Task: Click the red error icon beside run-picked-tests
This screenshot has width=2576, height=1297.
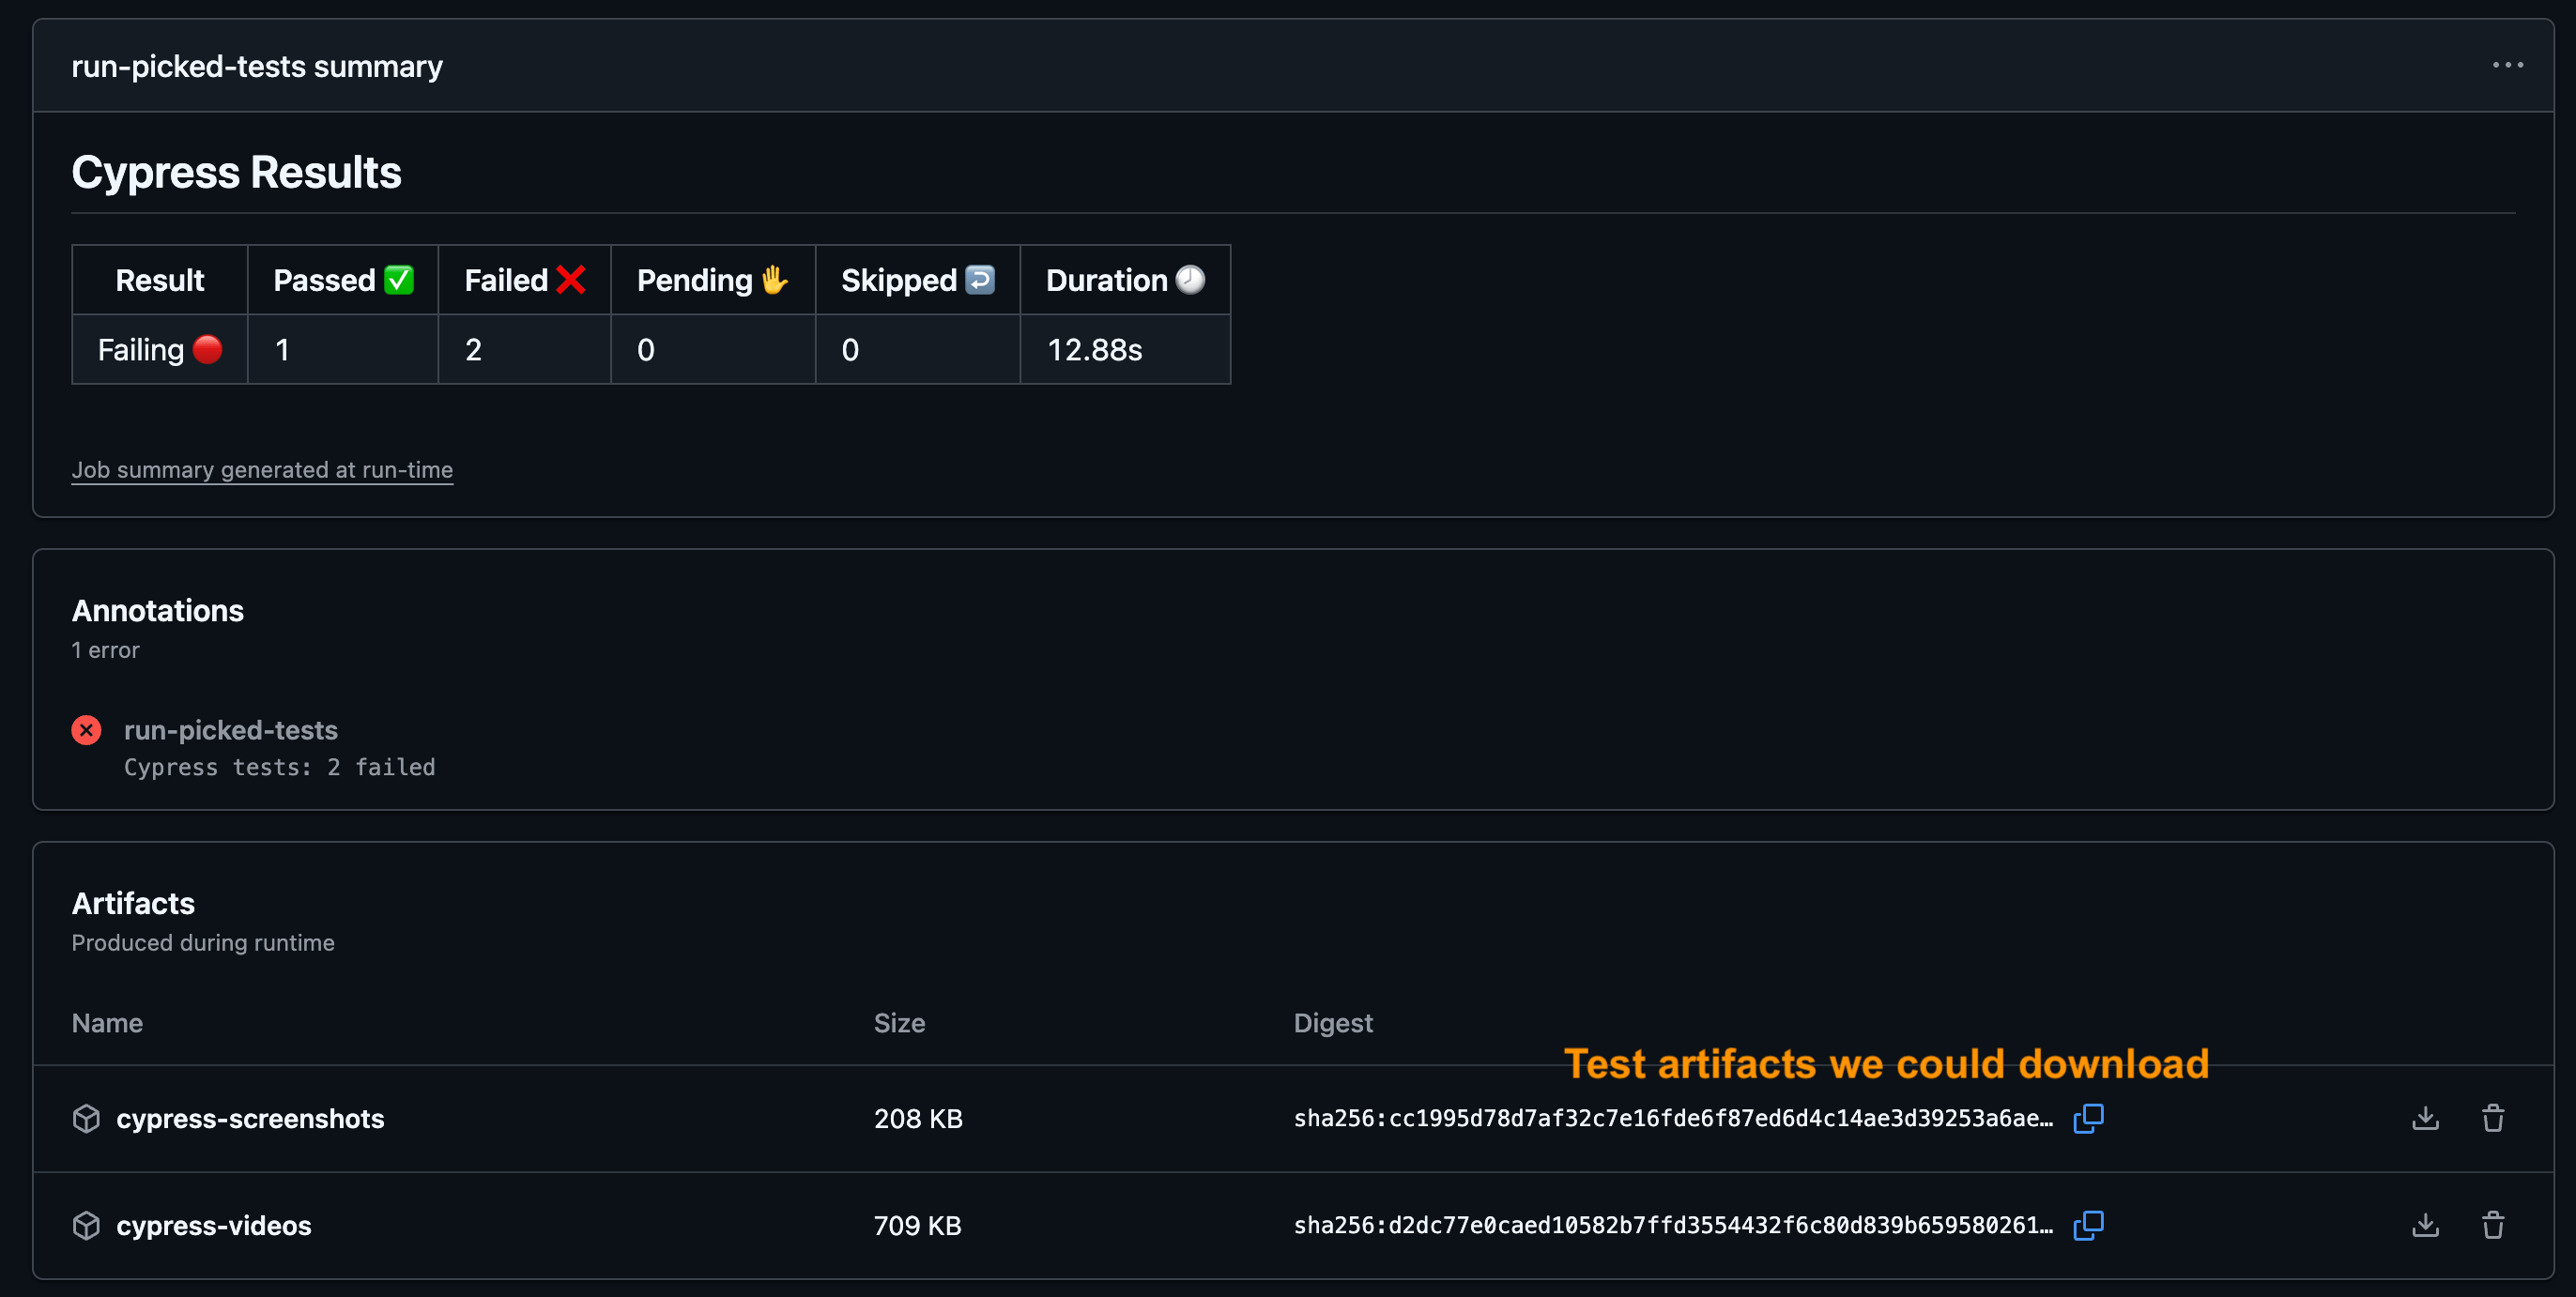Action: click(x=87, y=730)
